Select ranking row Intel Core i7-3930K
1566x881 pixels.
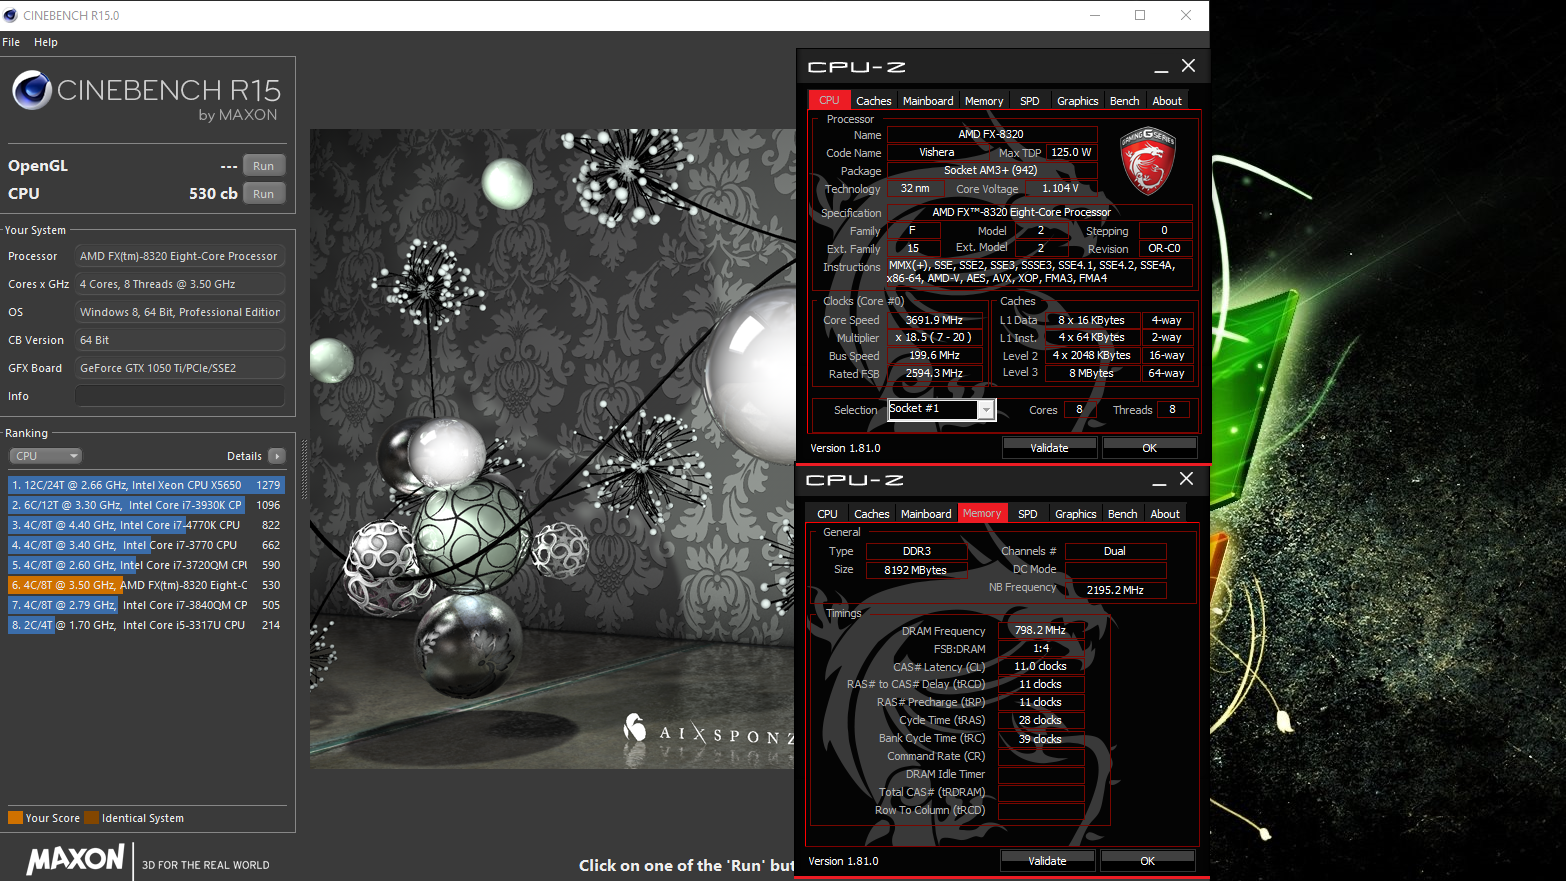(147, 505)
